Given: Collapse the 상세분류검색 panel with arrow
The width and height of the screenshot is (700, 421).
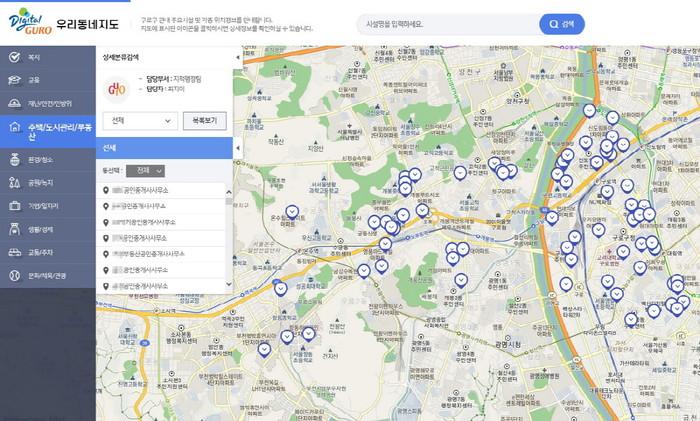Looking at the screenshot, I should (x=238, y=57).
